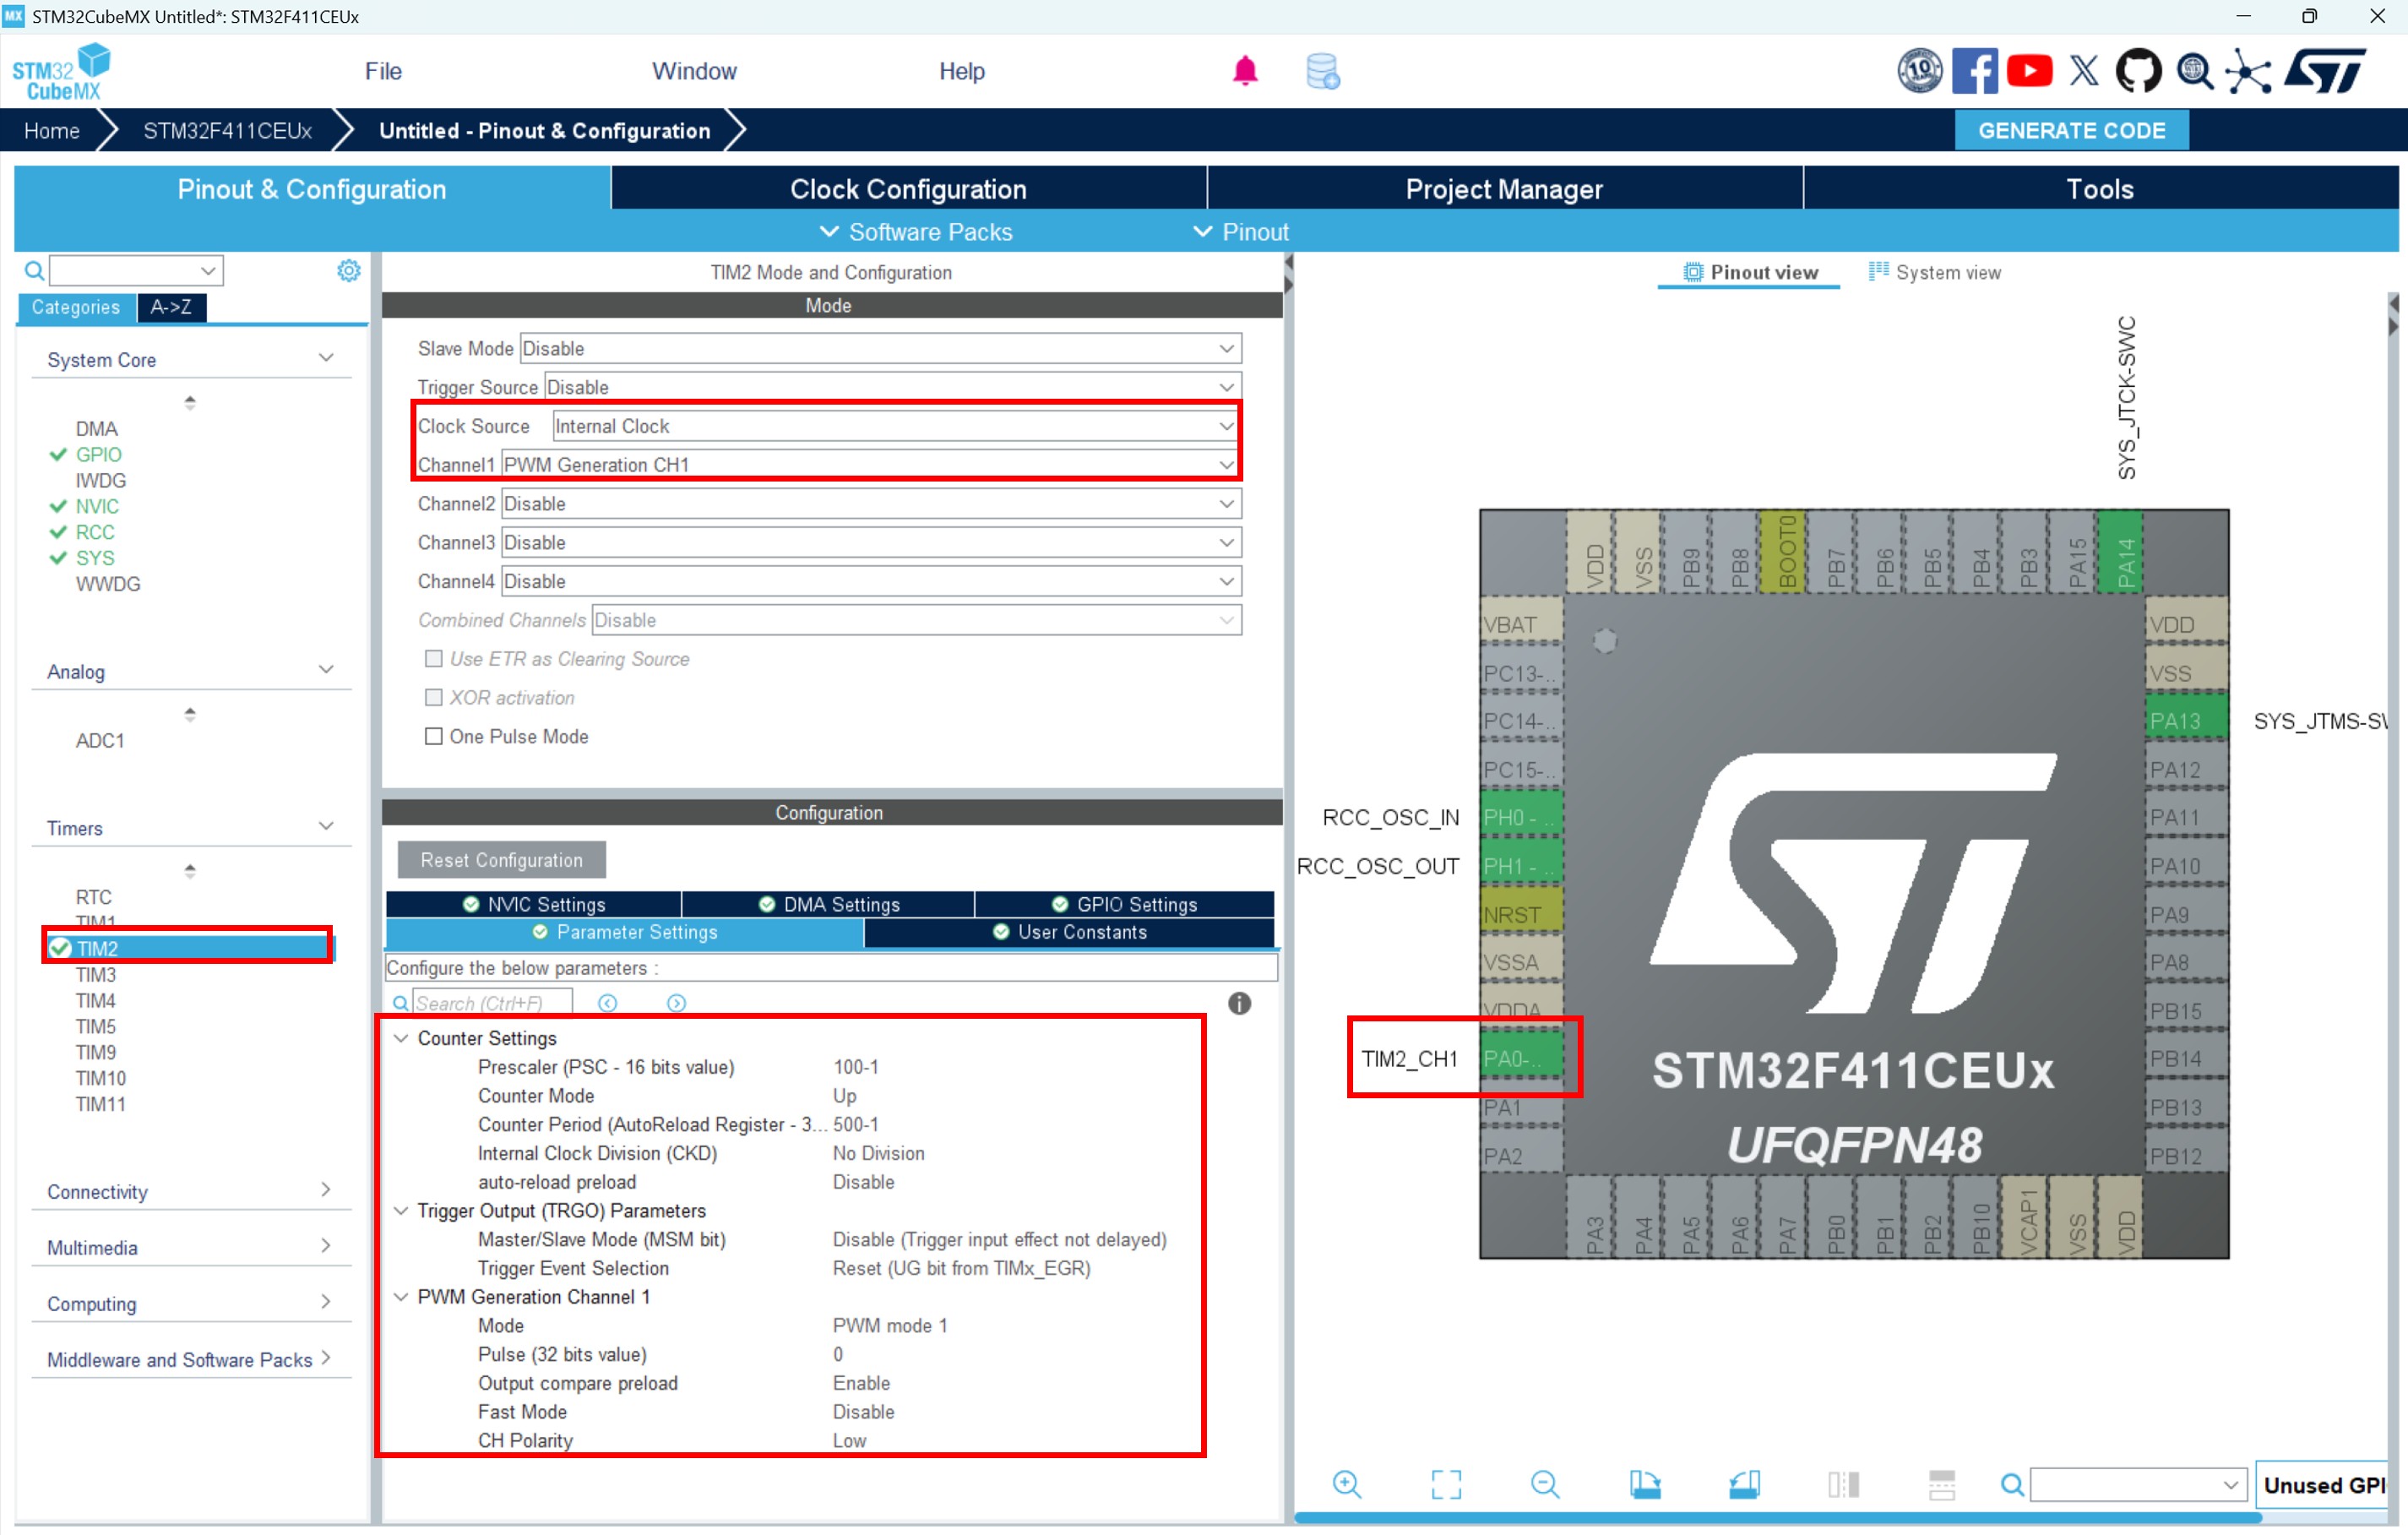
Task: Toggle the XOR activation checkbox
Action: click(433, 697)
